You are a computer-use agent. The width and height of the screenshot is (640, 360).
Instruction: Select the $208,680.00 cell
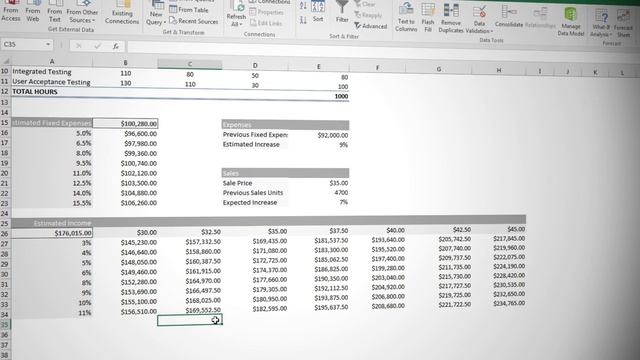click(378, 306)
